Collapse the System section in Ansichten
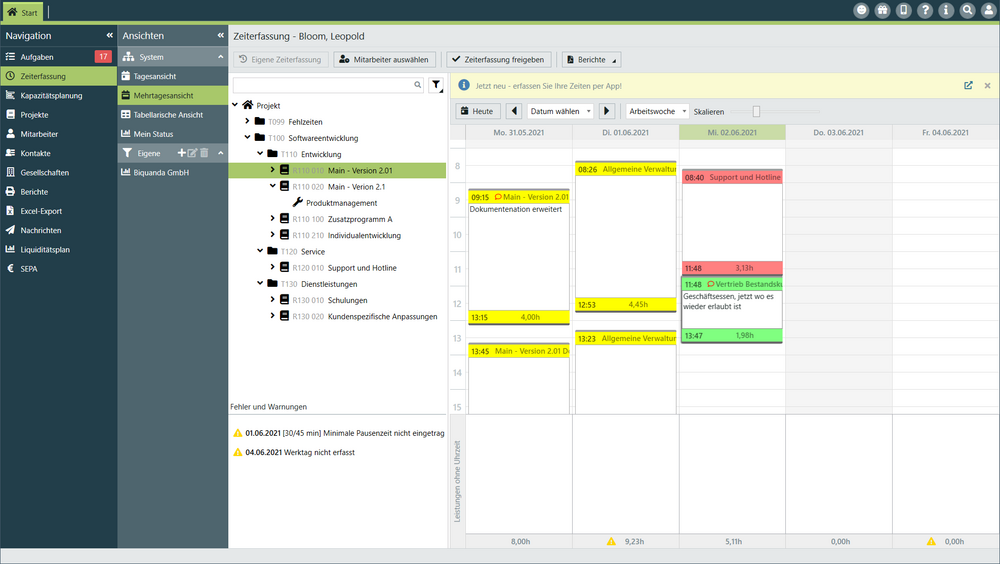The width and height of the screenshot is (1000, 564). click(220, 57)
